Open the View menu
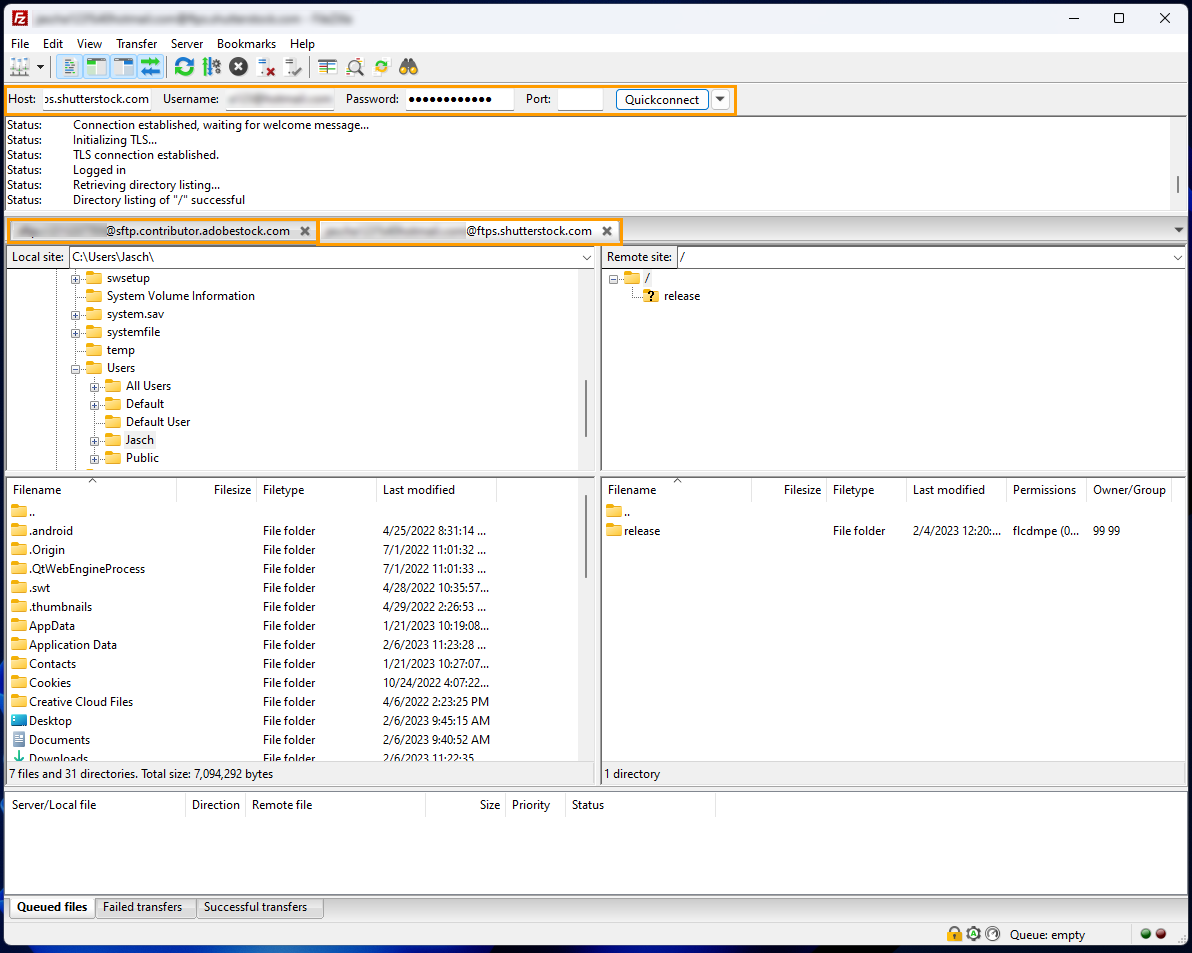 [x=89, y=43]
